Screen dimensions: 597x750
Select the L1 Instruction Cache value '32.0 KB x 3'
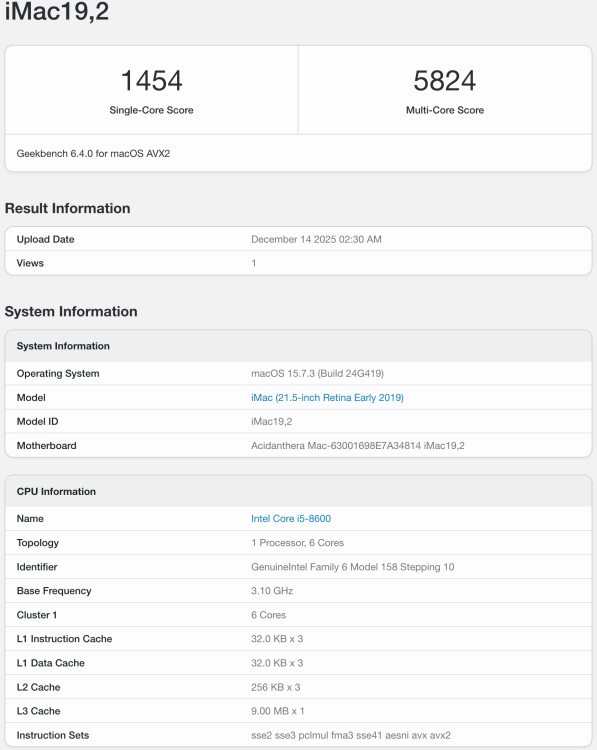point(277,639)
